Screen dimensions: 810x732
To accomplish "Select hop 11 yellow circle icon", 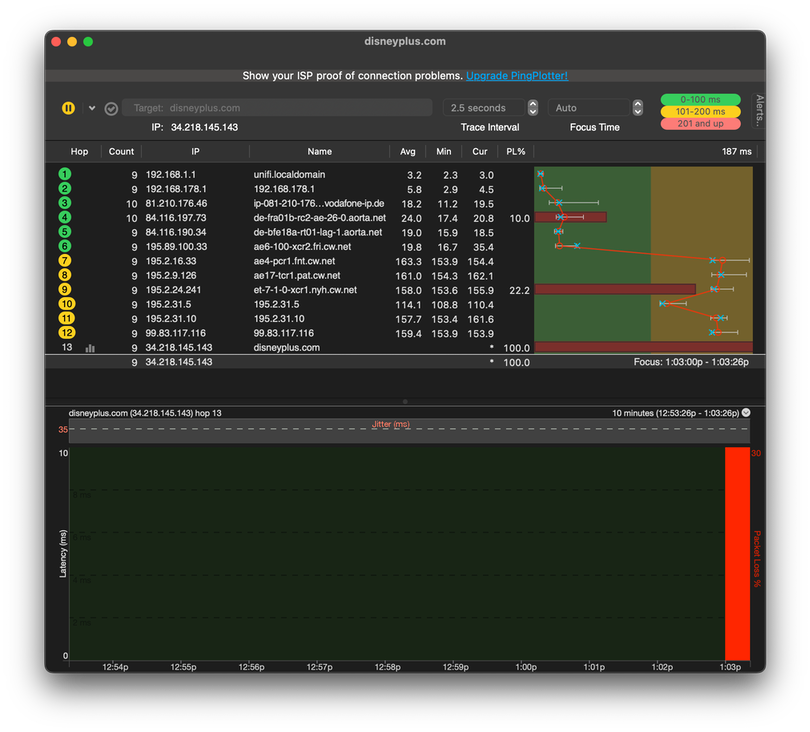I will point(67,319).
